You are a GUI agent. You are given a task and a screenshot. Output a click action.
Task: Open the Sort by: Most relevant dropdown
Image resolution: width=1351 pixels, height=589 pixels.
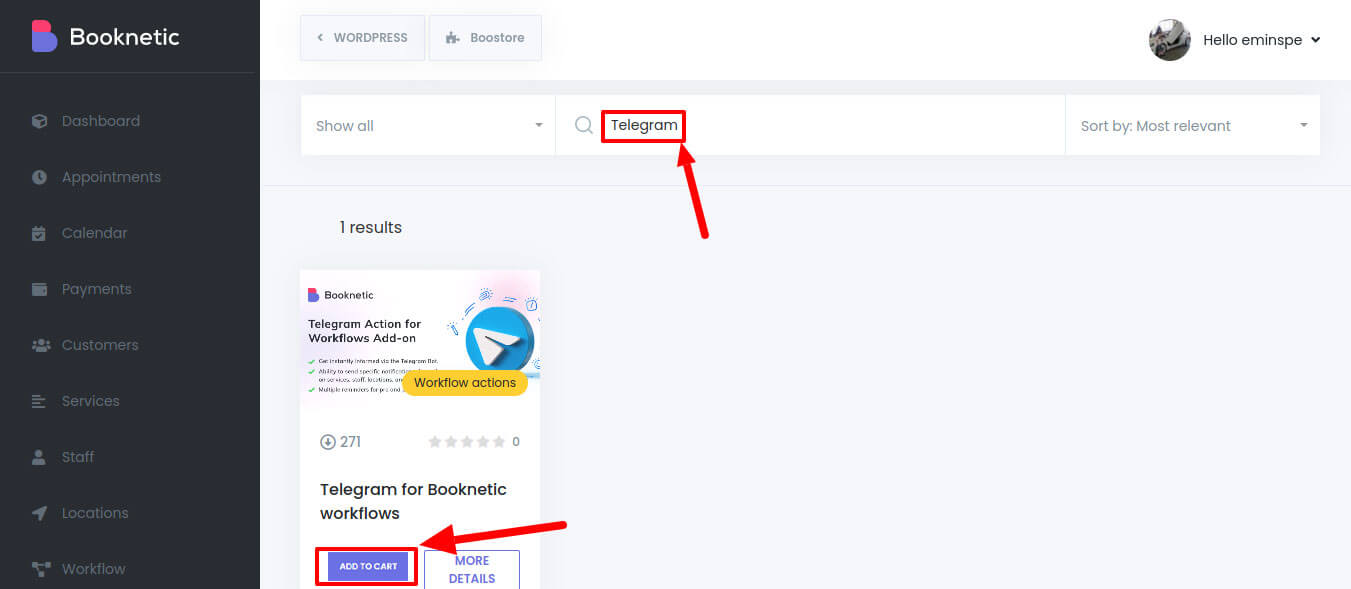[x=1193, y=125]
